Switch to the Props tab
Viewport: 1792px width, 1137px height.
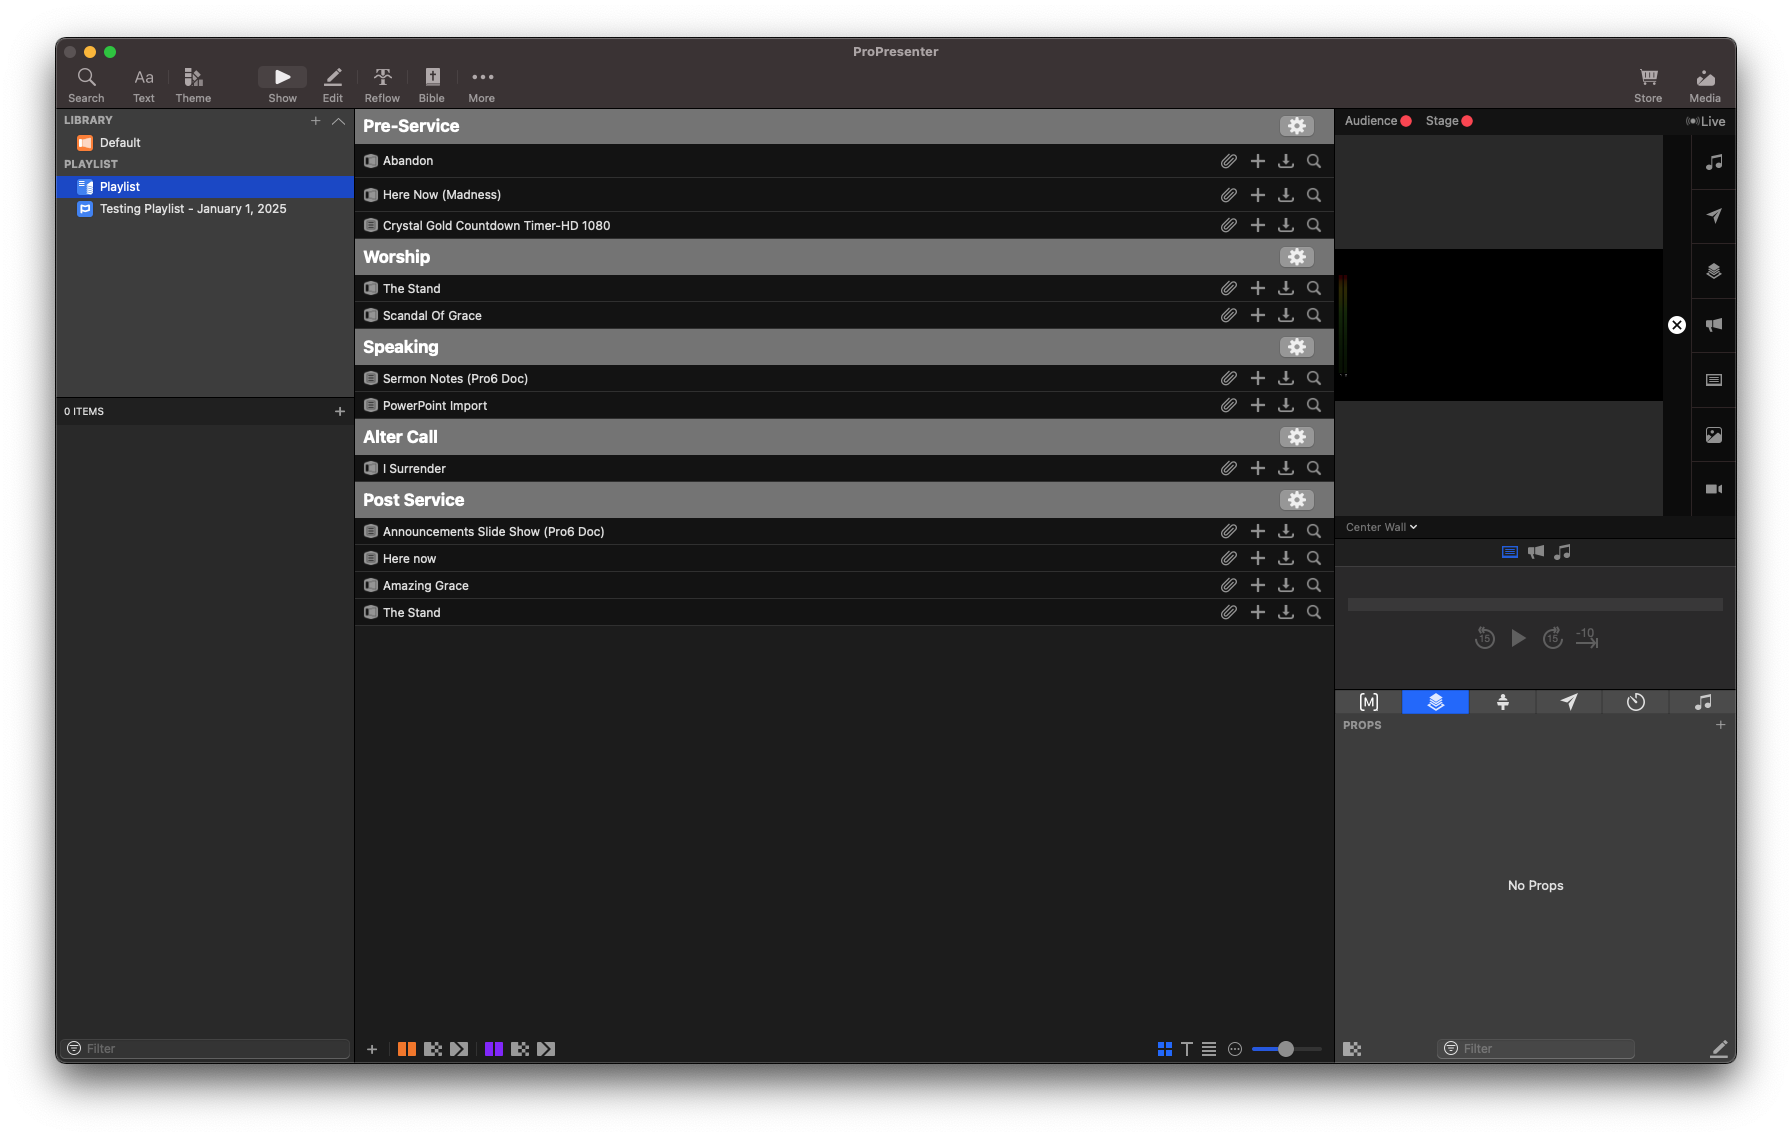[x=1436, y=702]
